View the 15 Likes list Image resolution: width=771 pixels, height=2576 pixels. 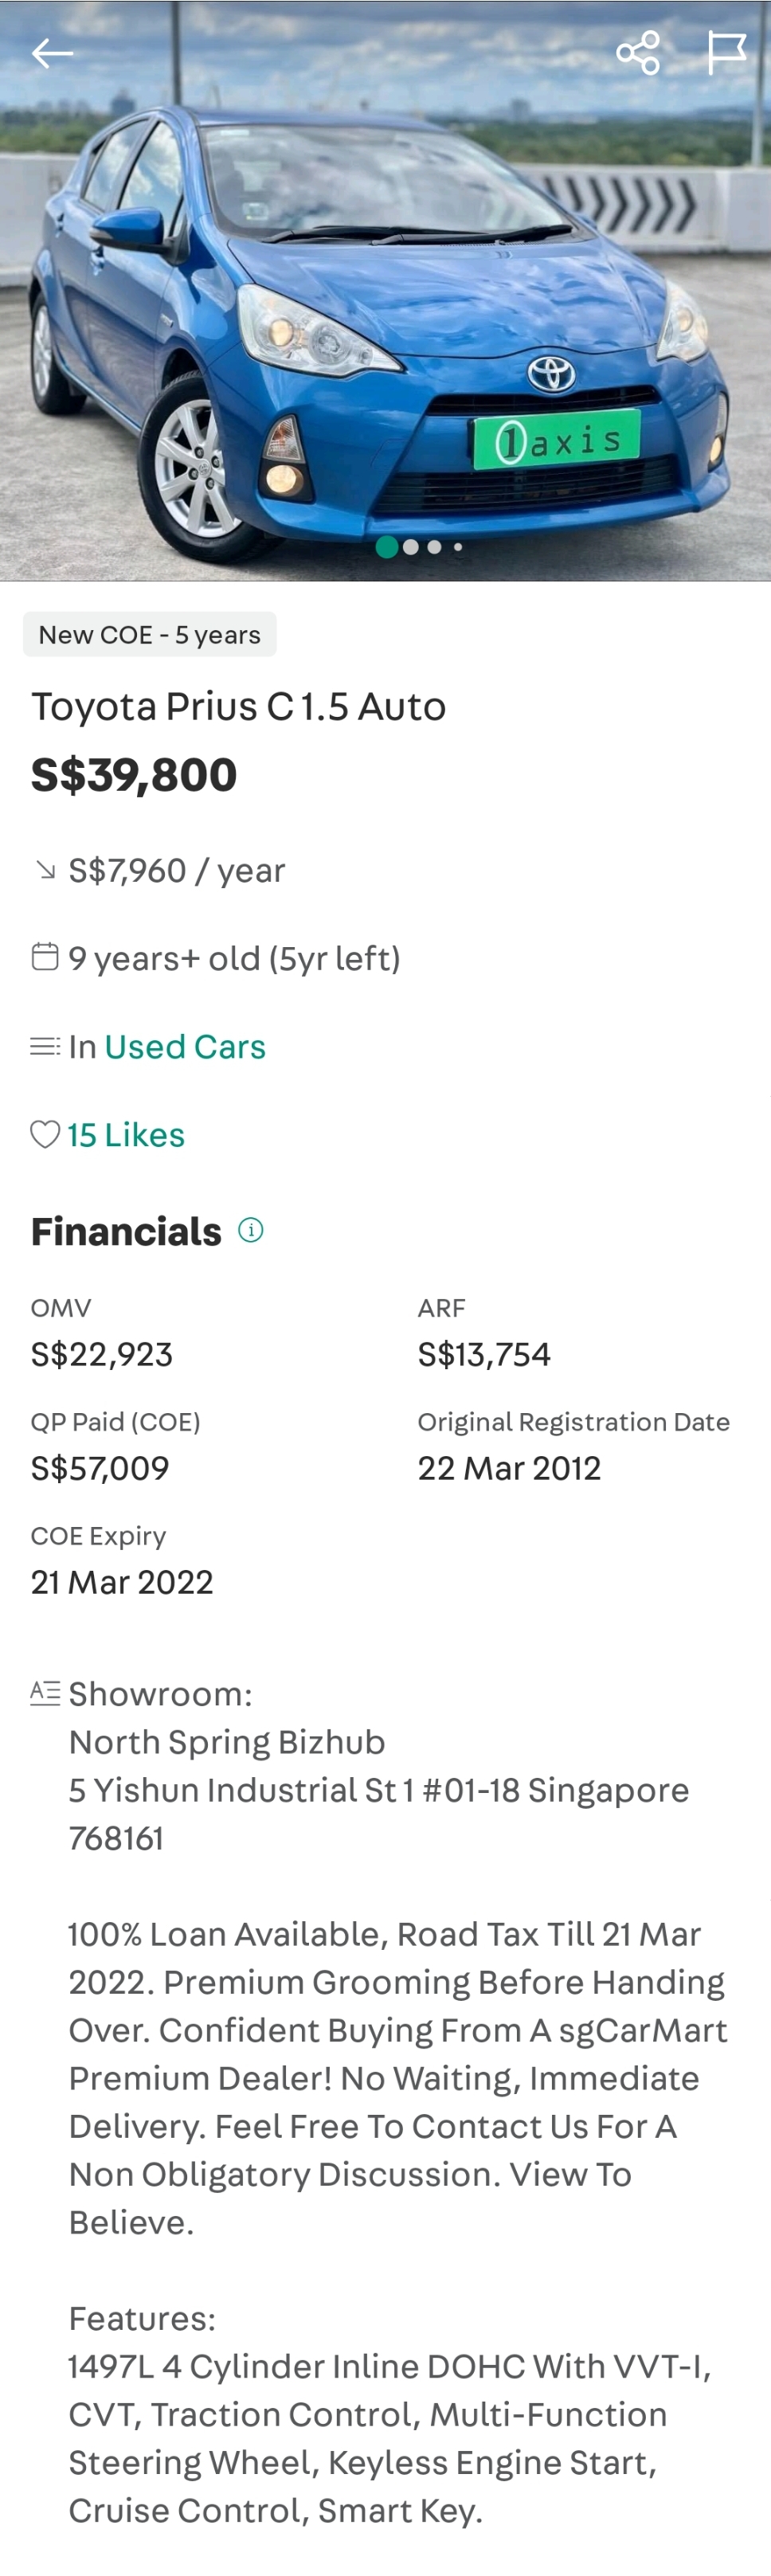pos(126,1134)
